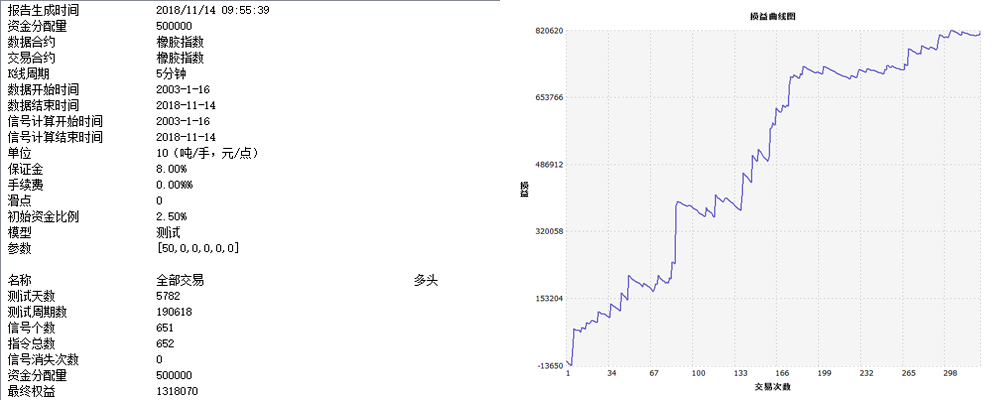Click the -13650 label on the y-axis
Image resolution: width=1000 pixels, height=400 pixels.
(x=548, y=366)
